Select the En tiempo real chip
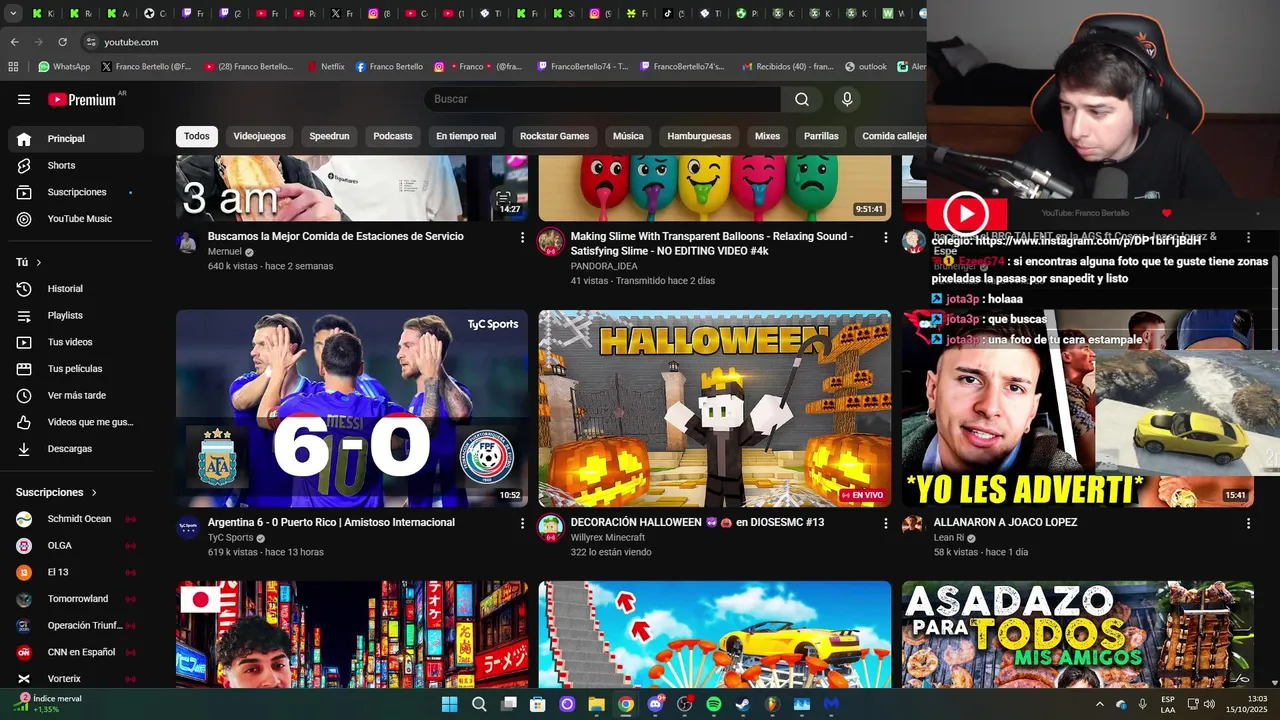Screen dimensions: 1280x720 (466, 136)
